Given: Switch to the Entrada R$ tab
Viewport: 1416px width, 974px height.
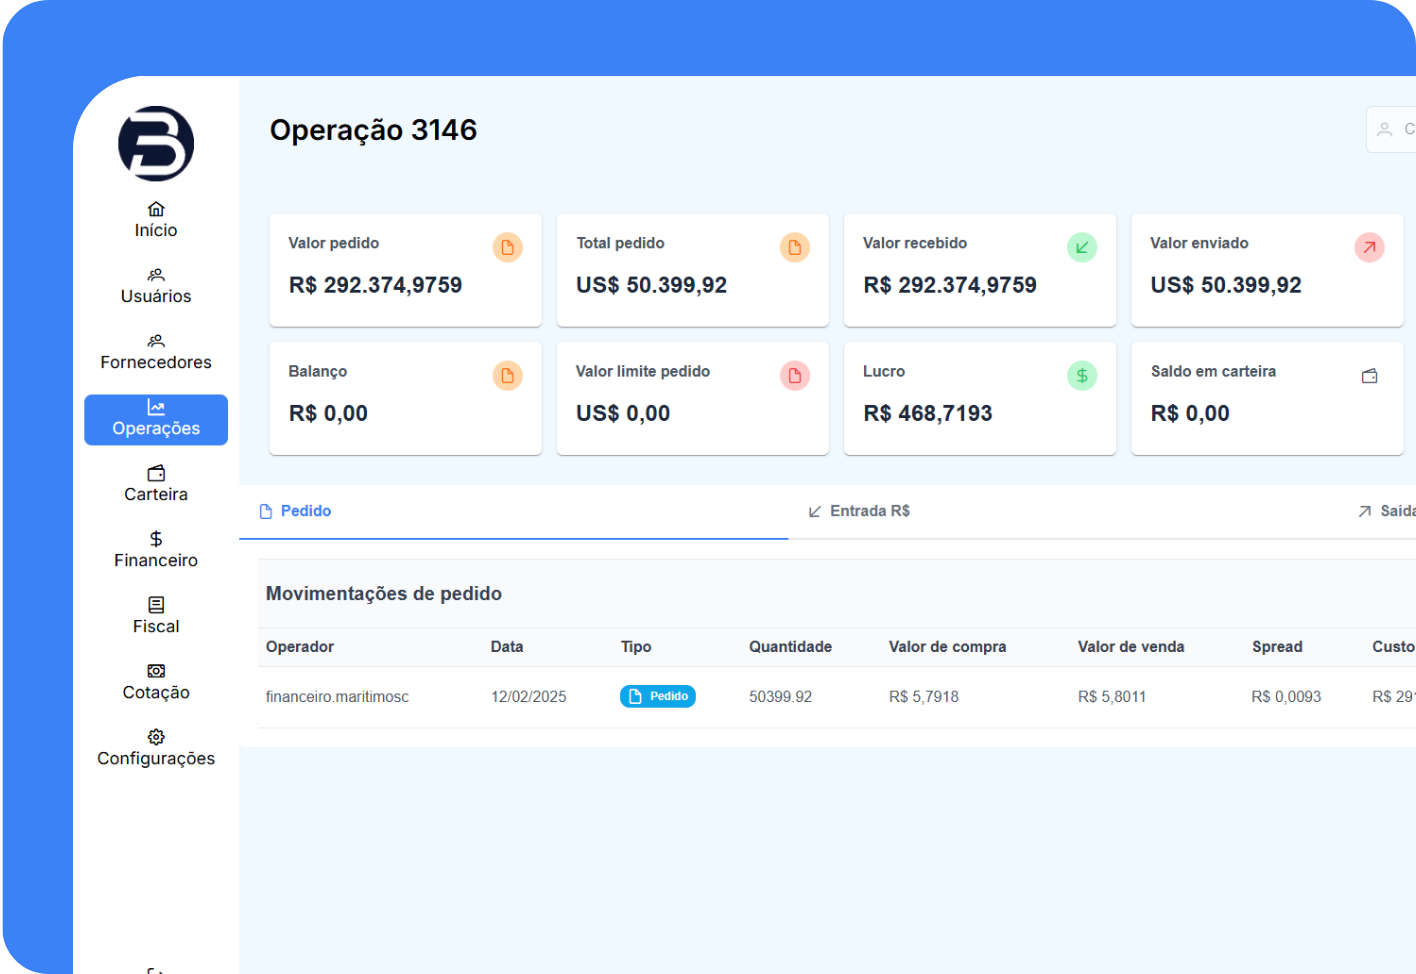Looking at the screenshot, I should [859, 511].
